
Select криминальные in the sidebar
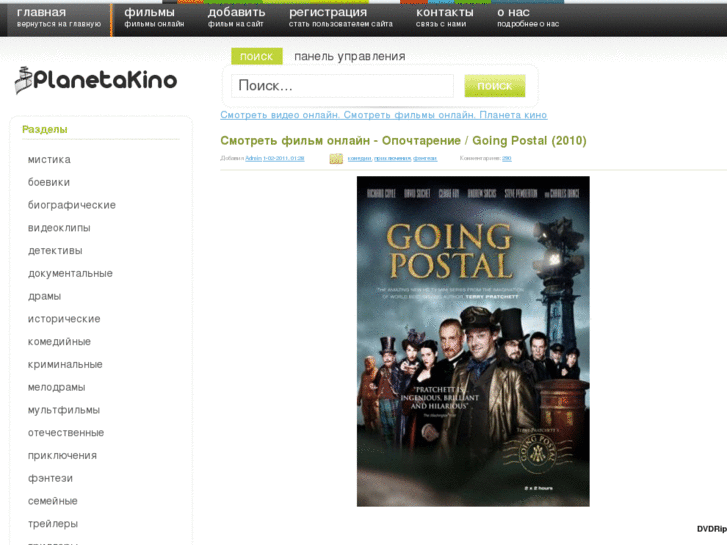click(x=65, y=364)
